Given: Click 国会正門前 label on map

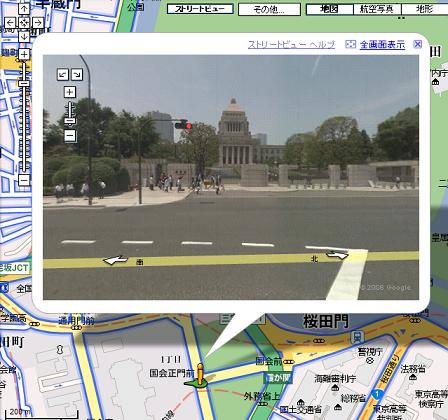Looking at the screenshot, I should coord(172,373).
